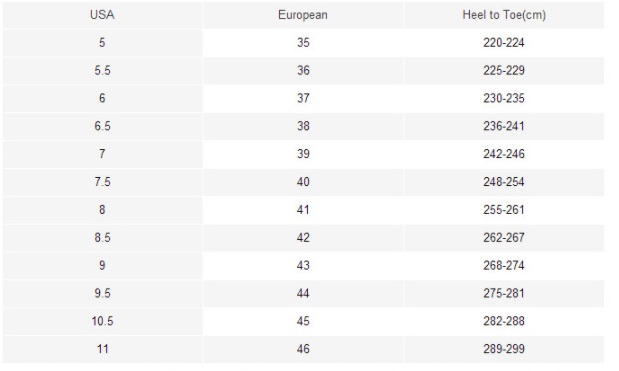
Task: Click the European column header
Action: [x=303, y=15]
